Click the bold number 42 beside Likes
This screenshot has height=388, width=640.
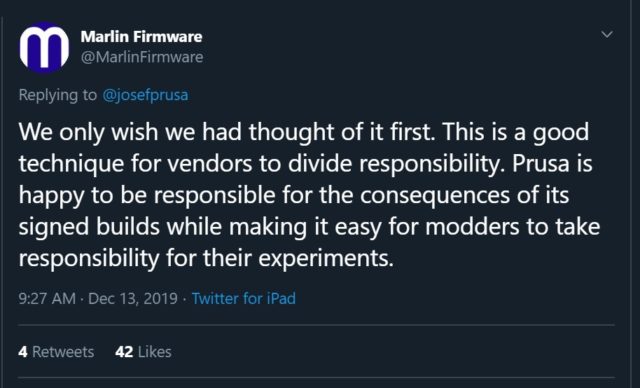point(124,352)
